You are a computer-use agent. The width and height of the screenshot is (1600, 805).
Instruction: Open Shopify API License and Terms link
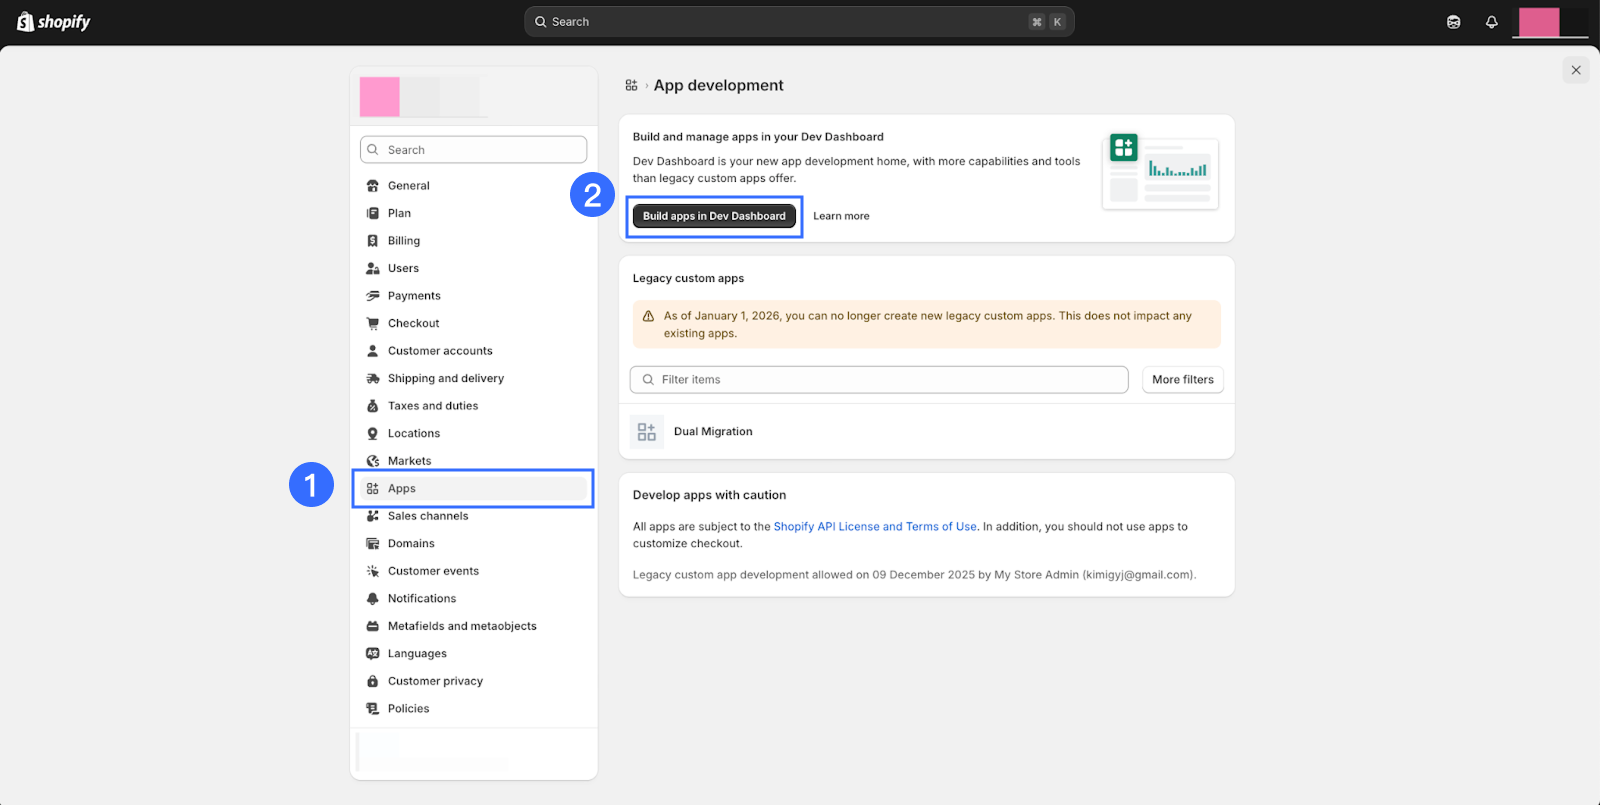[x=874, y=527]
